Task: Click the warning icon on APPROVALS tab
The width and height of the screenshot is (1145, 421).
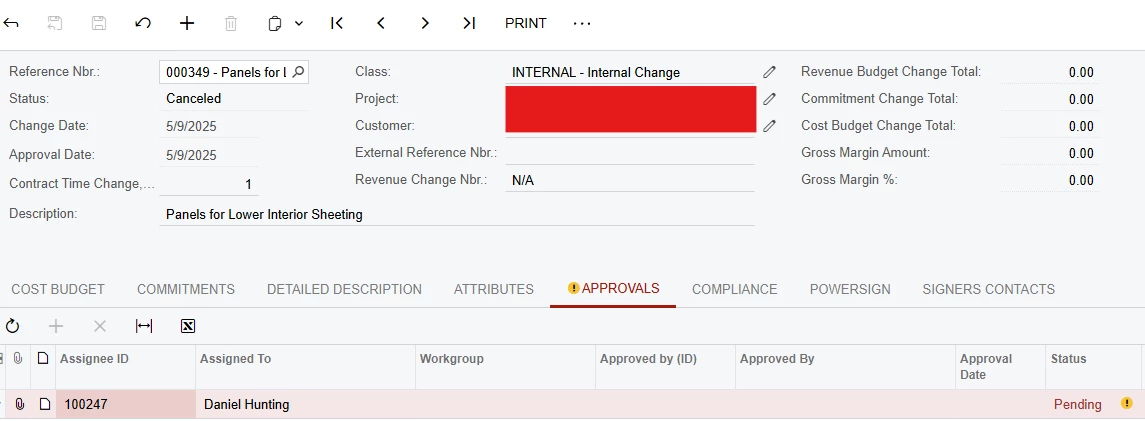Action: (x=573, y=288)
